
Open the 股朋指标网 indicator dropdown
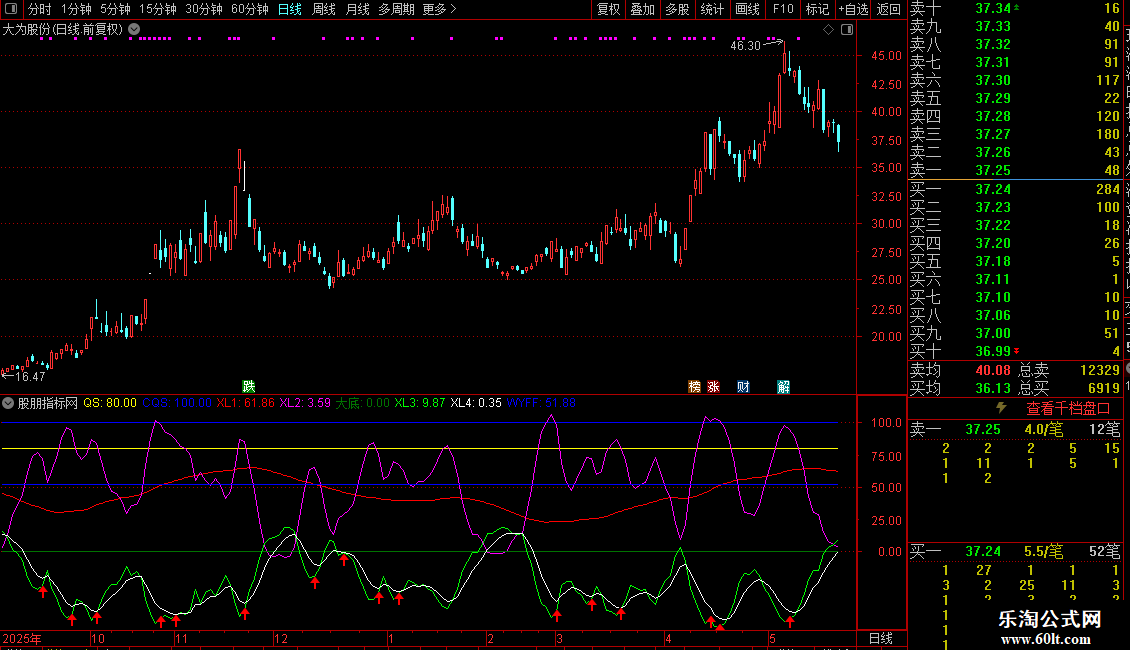click(8, 403)
